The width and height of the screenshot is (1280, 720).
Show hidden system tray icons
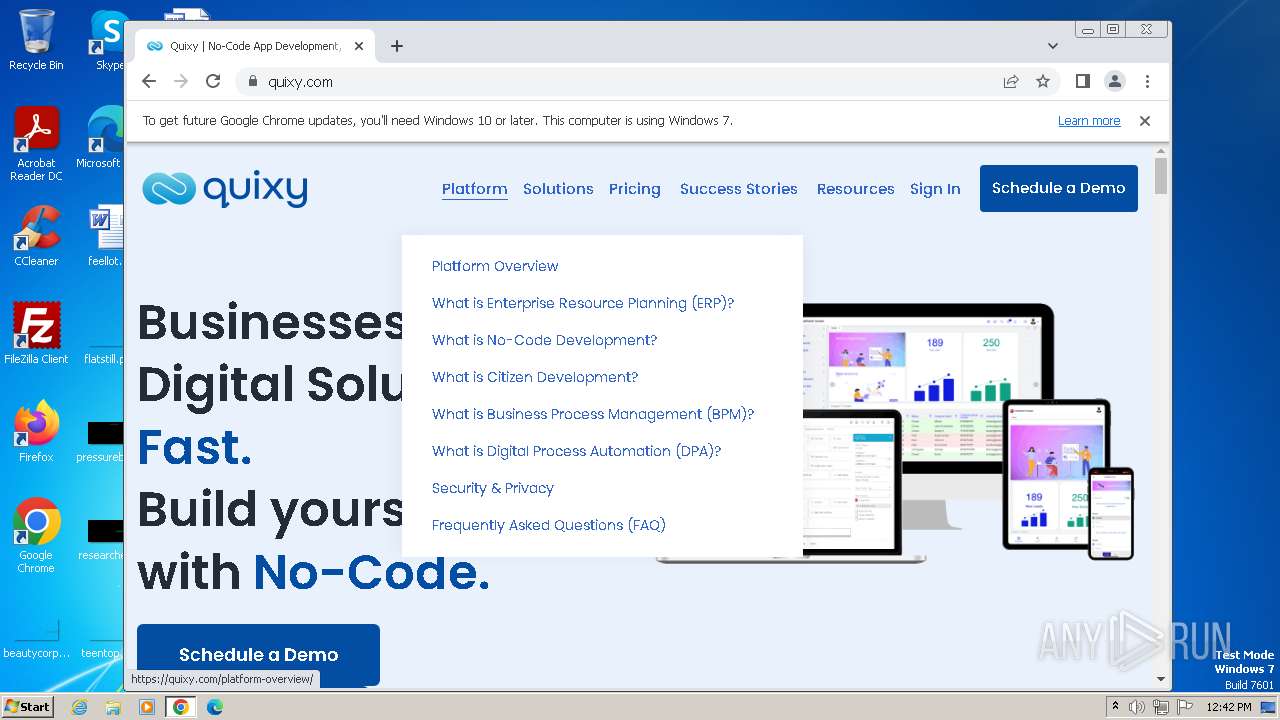pyautogui.click(x=1115, y=707)
